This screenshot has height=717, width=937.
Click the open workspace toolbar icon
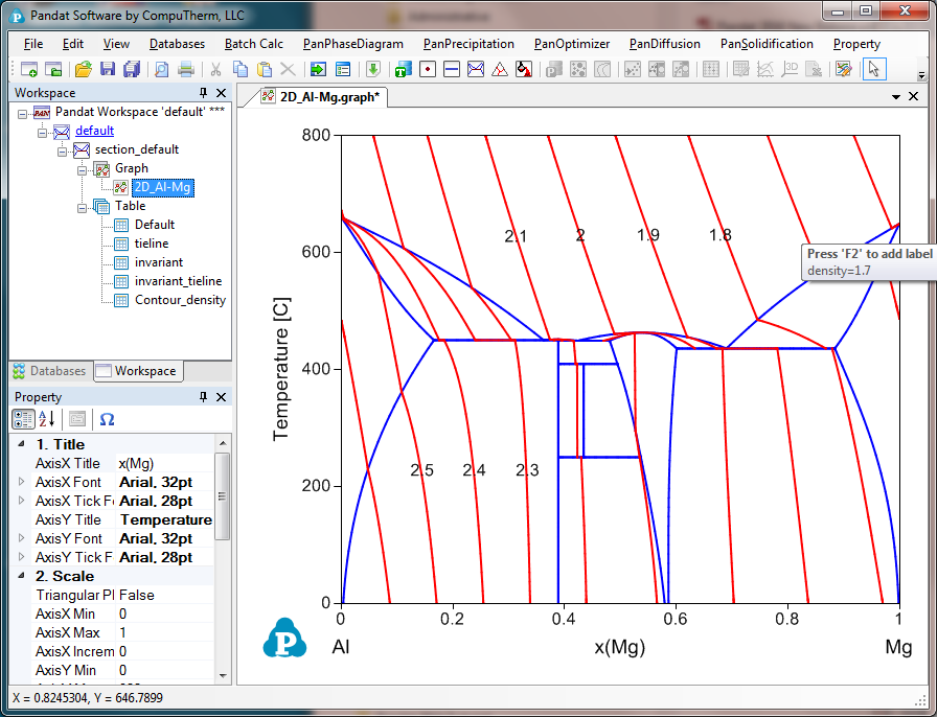[x=53, y=69]
